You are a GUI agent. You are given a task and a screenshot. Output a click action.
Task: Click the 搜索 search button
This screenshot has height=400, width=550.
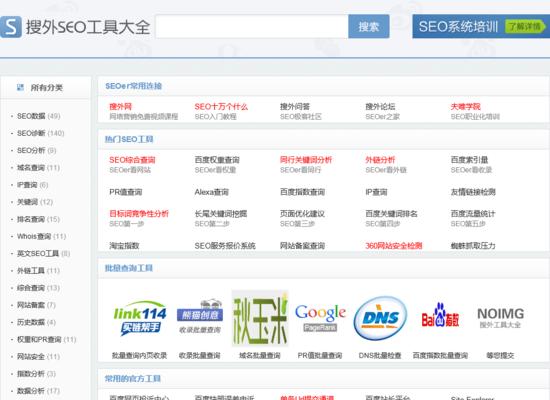coord(369,27)
